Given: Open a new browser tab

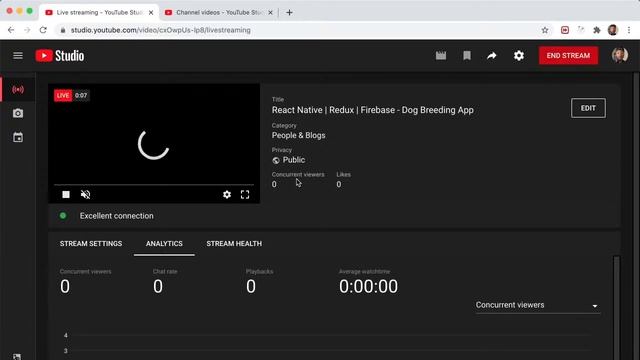Looking at the screenshot, I should (x=289, y=13).
